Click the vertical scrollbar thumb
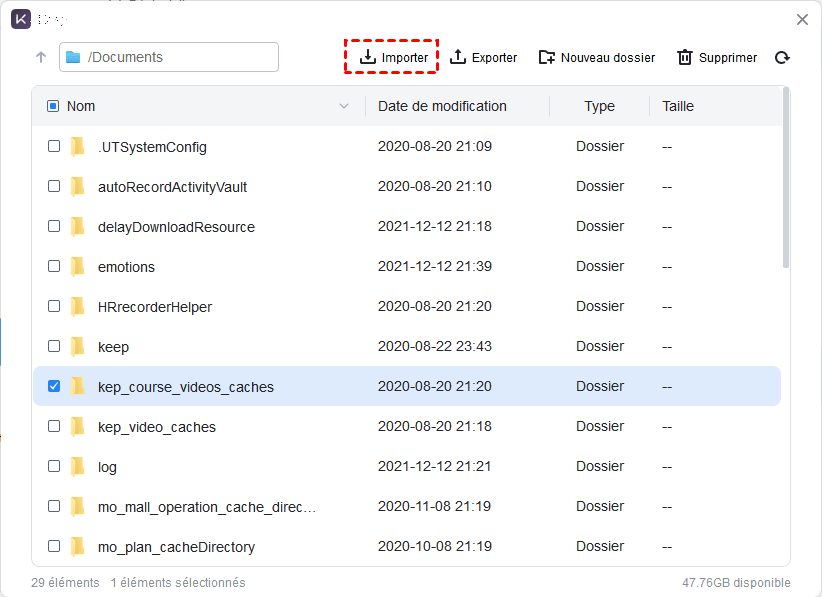822x597 pixels. pyautogui.click(x=785, y=178)
